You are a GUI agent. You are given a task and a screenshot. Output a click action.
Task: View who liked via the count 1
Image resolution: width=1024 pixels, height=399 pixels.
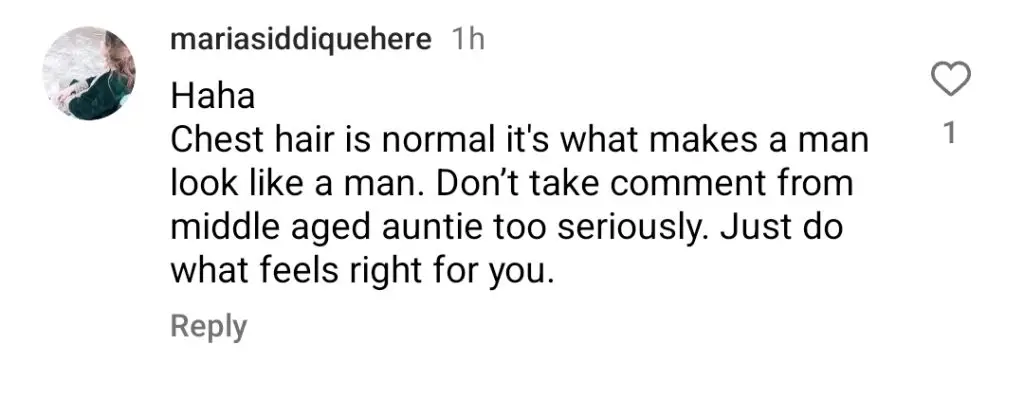point(951,135)
